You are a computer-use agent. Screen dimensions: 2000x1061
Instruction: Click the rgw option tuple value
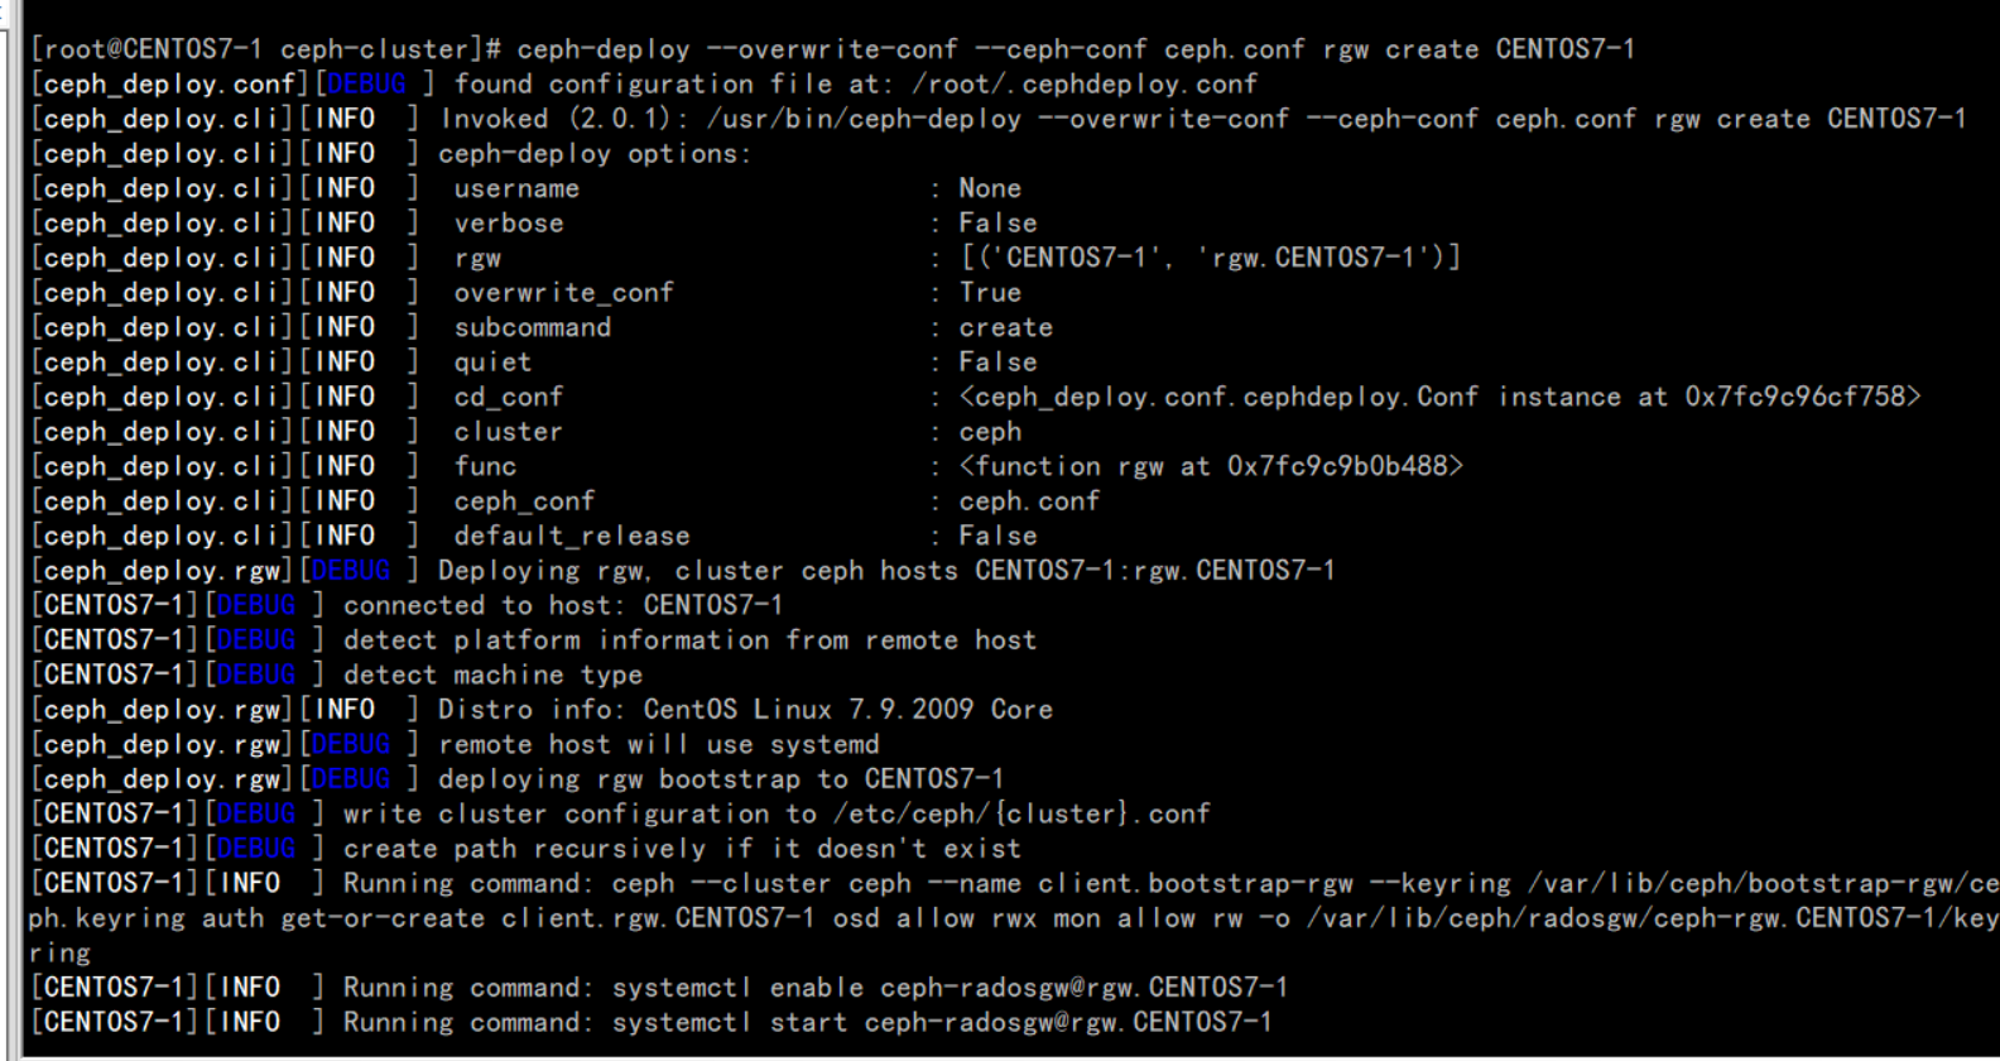click(x=1210, y=258)
